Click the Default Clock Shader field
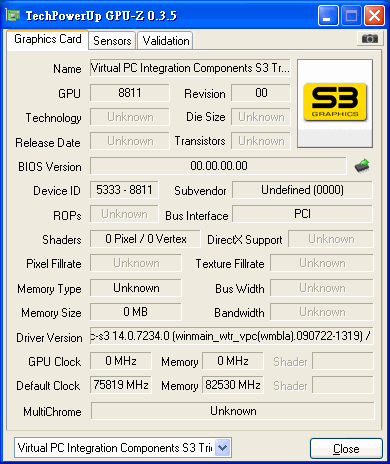The image size is (390, 464). click(343, 385)
